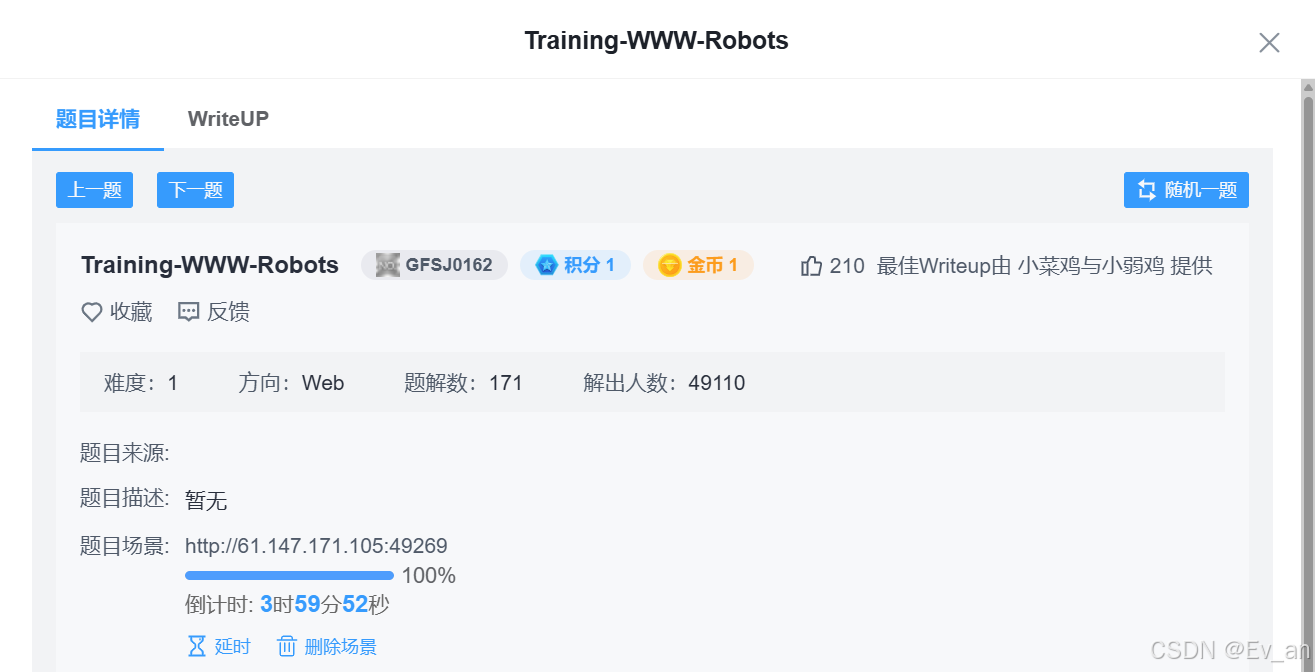The image size is (1315, 672).
Task: Click the 100% blue progress bar
Action: 289,575
